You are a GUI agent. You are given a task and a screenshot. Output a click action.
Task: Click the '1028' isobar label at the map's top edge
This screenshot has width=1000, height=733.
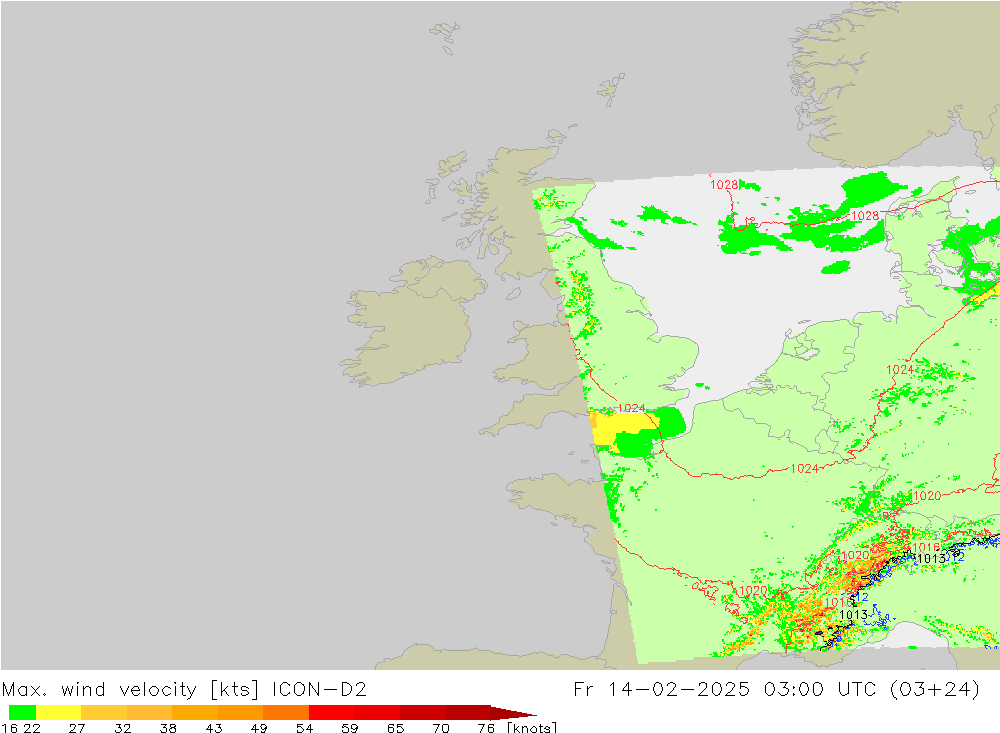point(724,184)
